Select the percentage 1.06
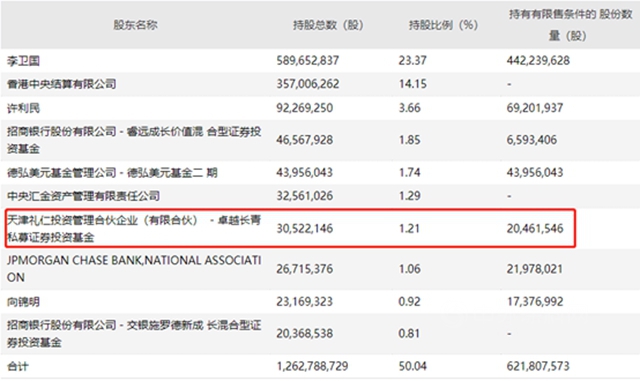This screenshot has width=640, height=381. pyautogui.click(x=409, y=269)
